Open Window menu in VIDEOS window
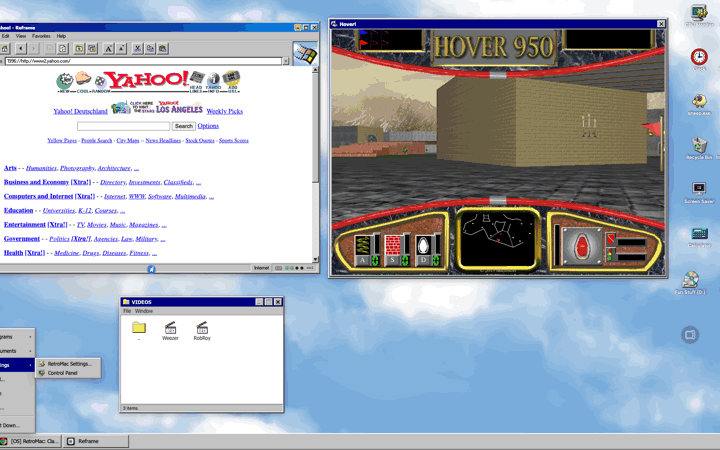Screen dimensions: 720x450 tap(144, 311)
